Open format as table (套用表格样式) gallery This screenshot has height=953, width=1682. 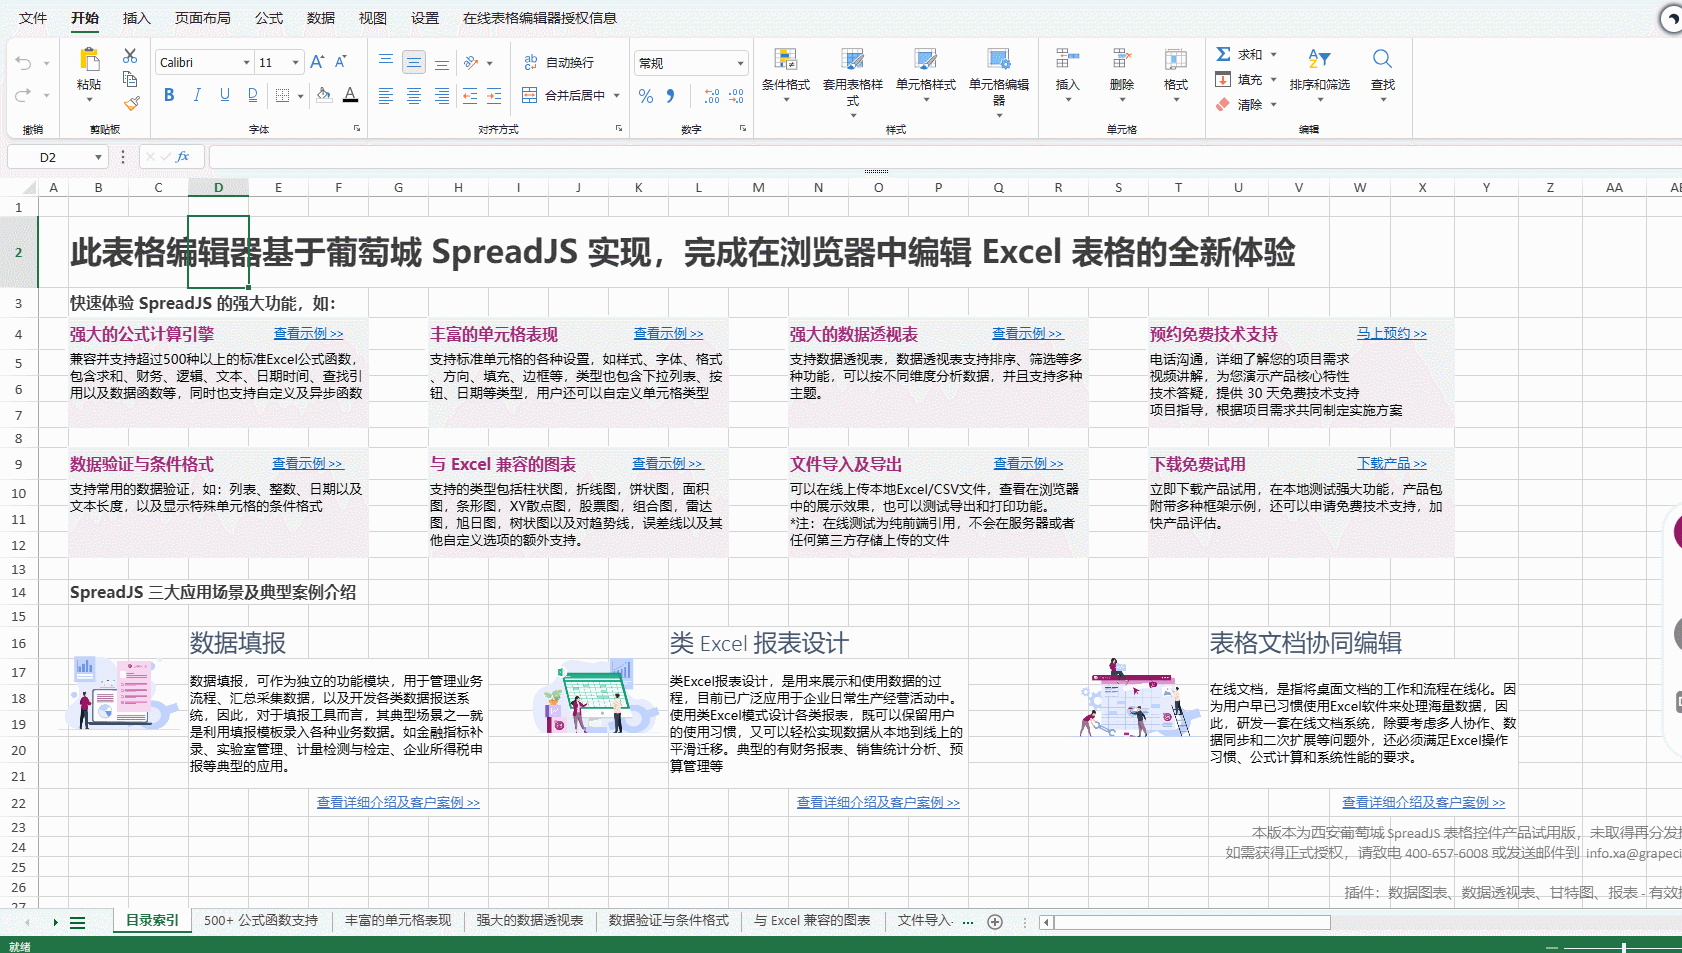pyautogui.click(x=853, y=81)
